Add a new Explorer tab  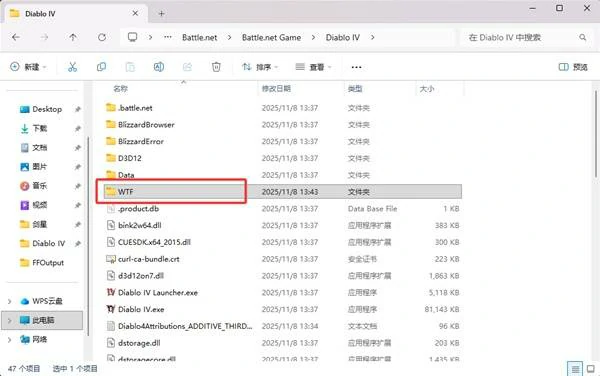161,14
